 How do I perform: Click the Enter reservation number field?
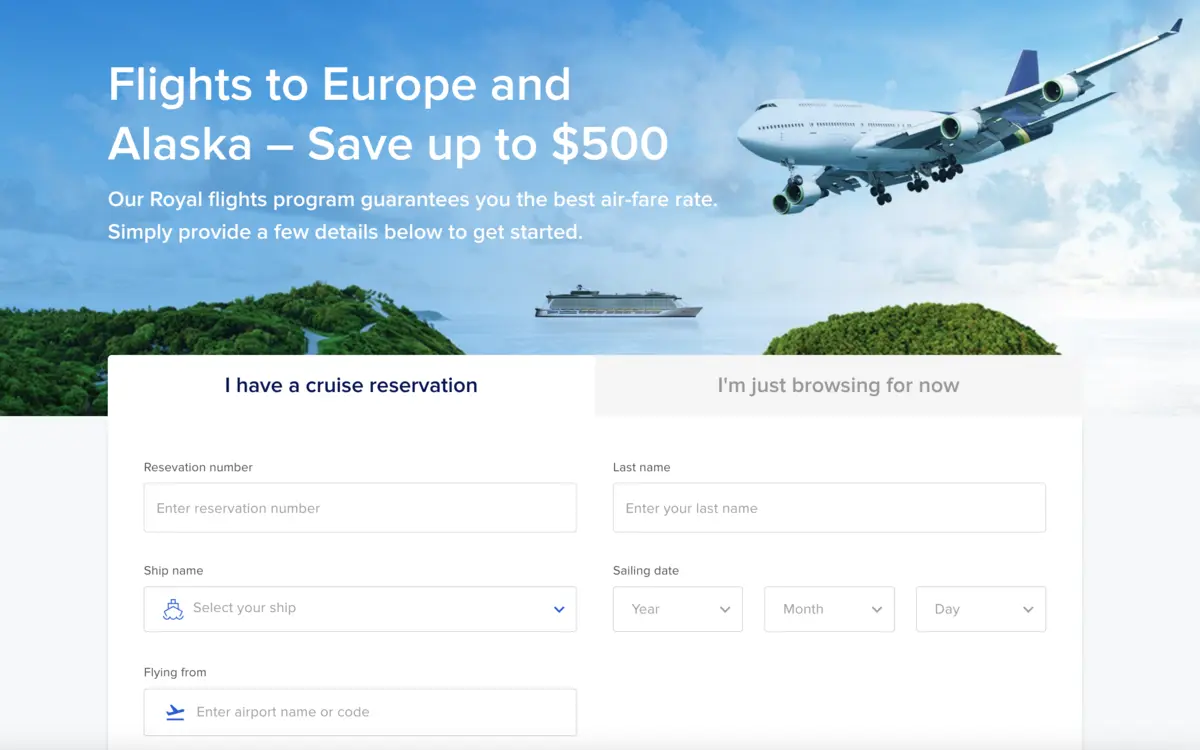pos(360,507)
